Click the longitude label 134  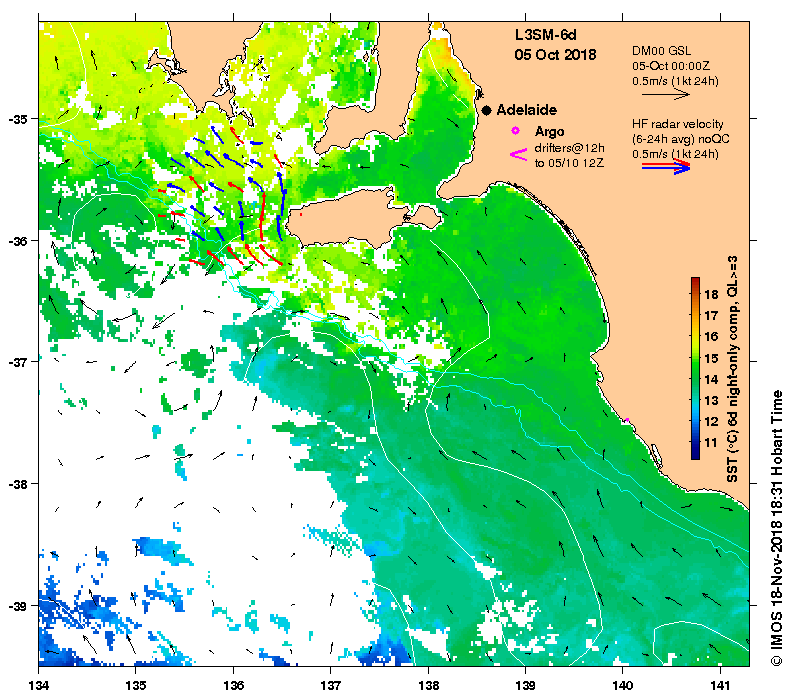click(39, 685)
